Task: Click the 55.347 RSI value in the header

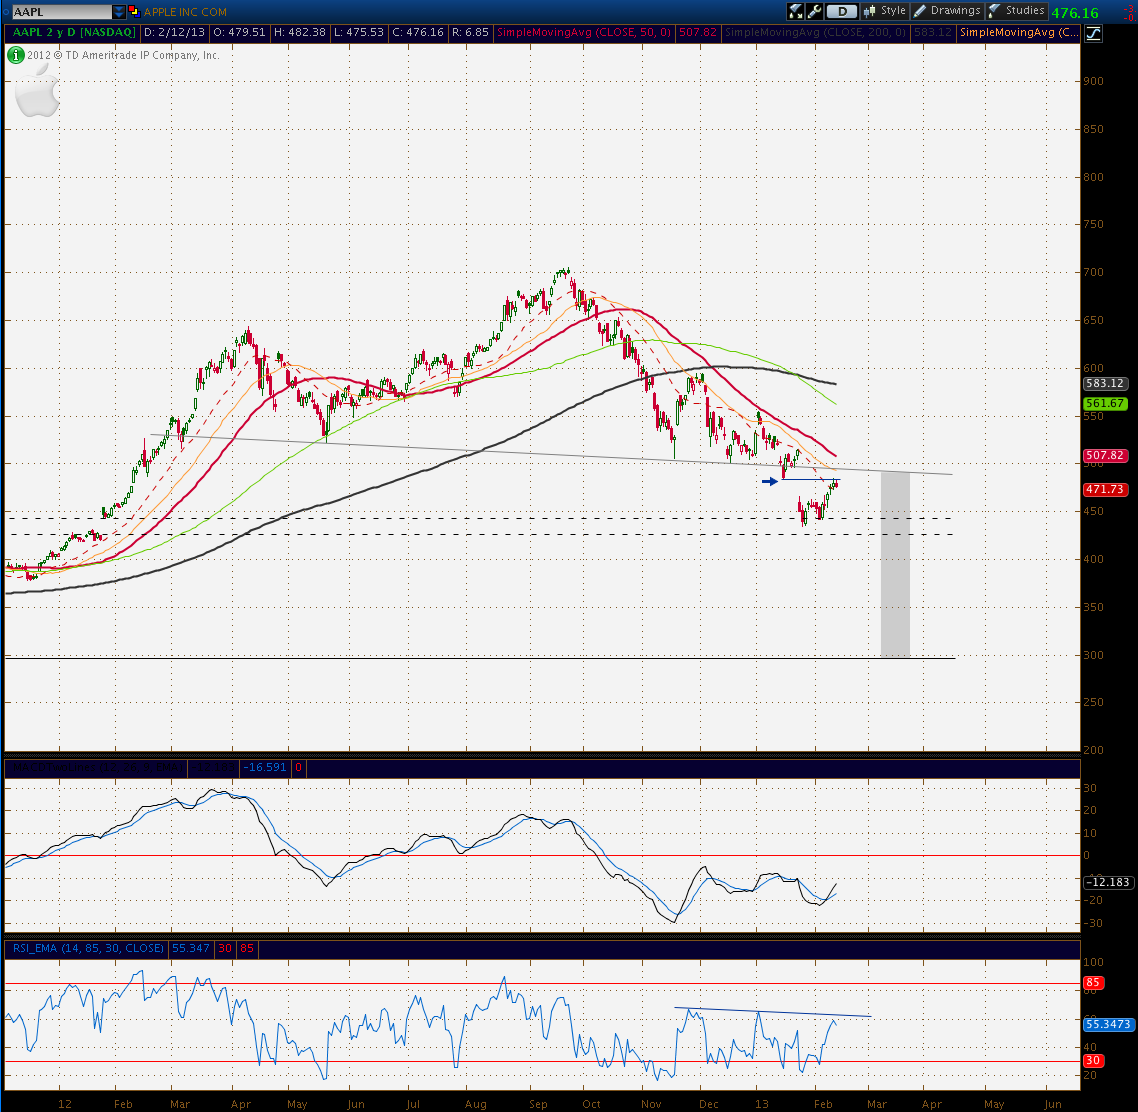Action: click(x=190, y=949)
